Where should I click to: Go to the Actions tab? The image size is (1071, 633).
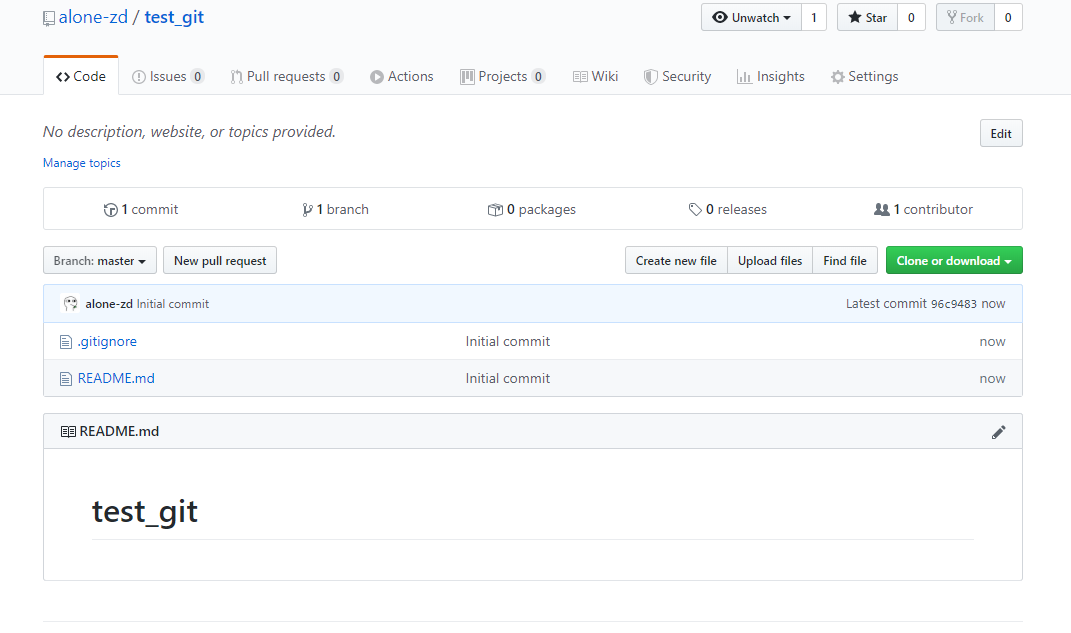click(402, 76)
